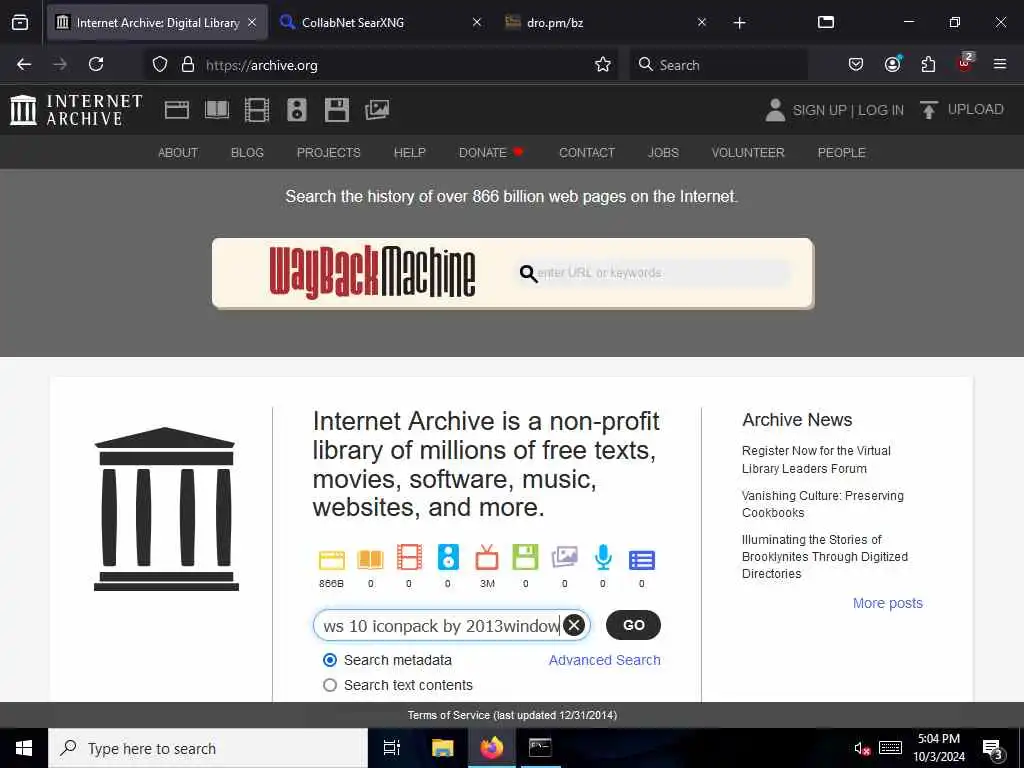1024x768 pixels.
Task: Open the uBlock extension icon with badge
Action: (965, 63)
